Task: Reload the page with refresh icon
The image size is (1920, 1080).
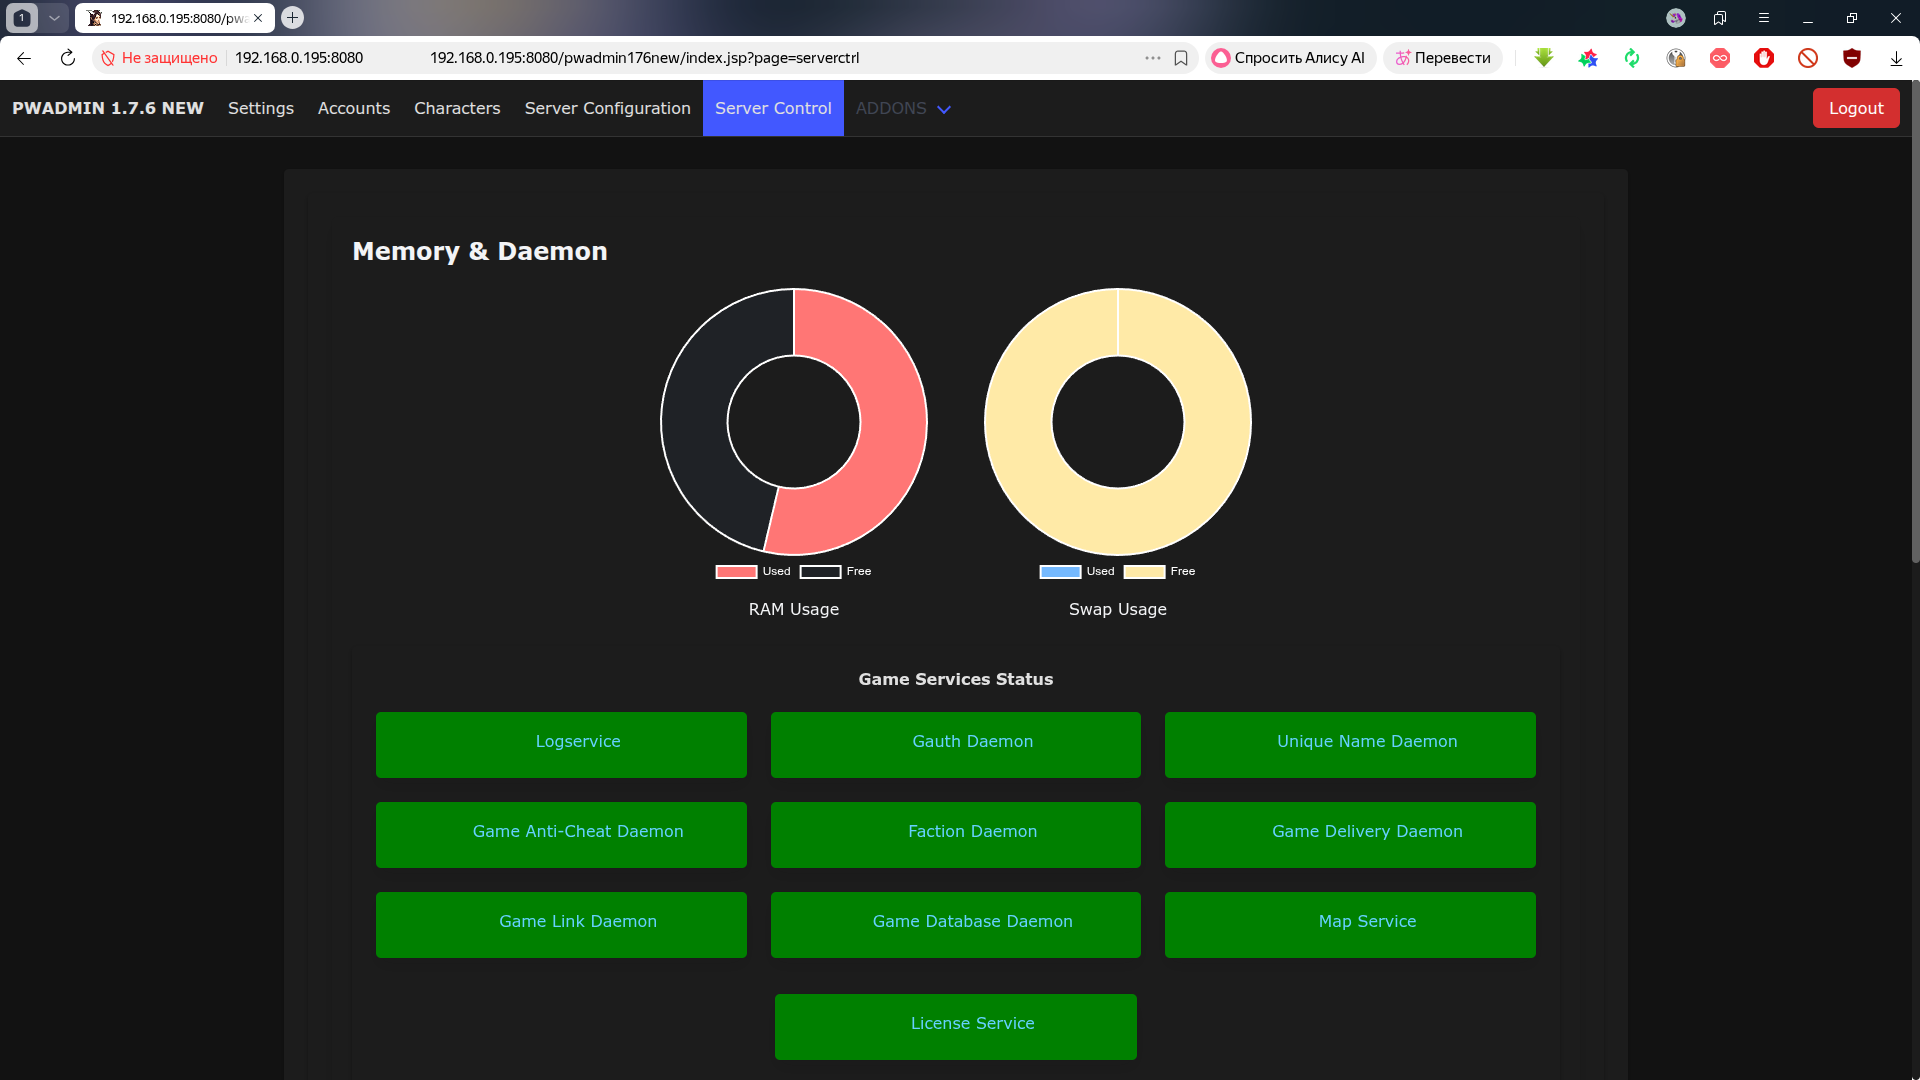Action: point(68,58)
